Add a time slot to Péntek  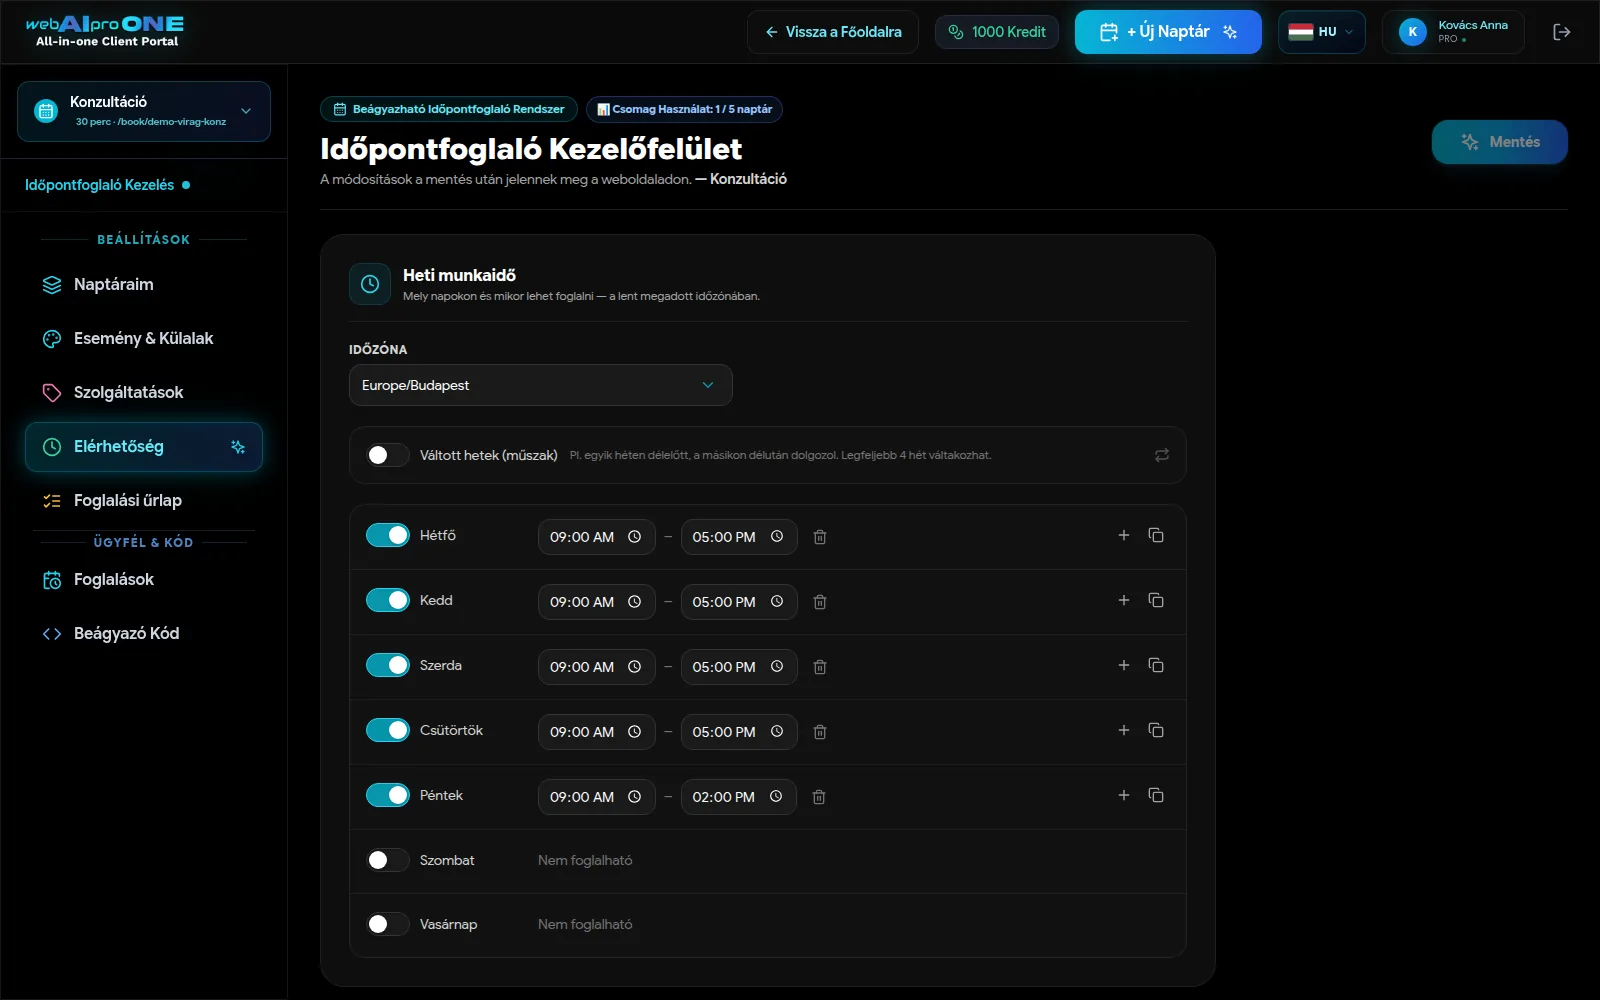1124,795
